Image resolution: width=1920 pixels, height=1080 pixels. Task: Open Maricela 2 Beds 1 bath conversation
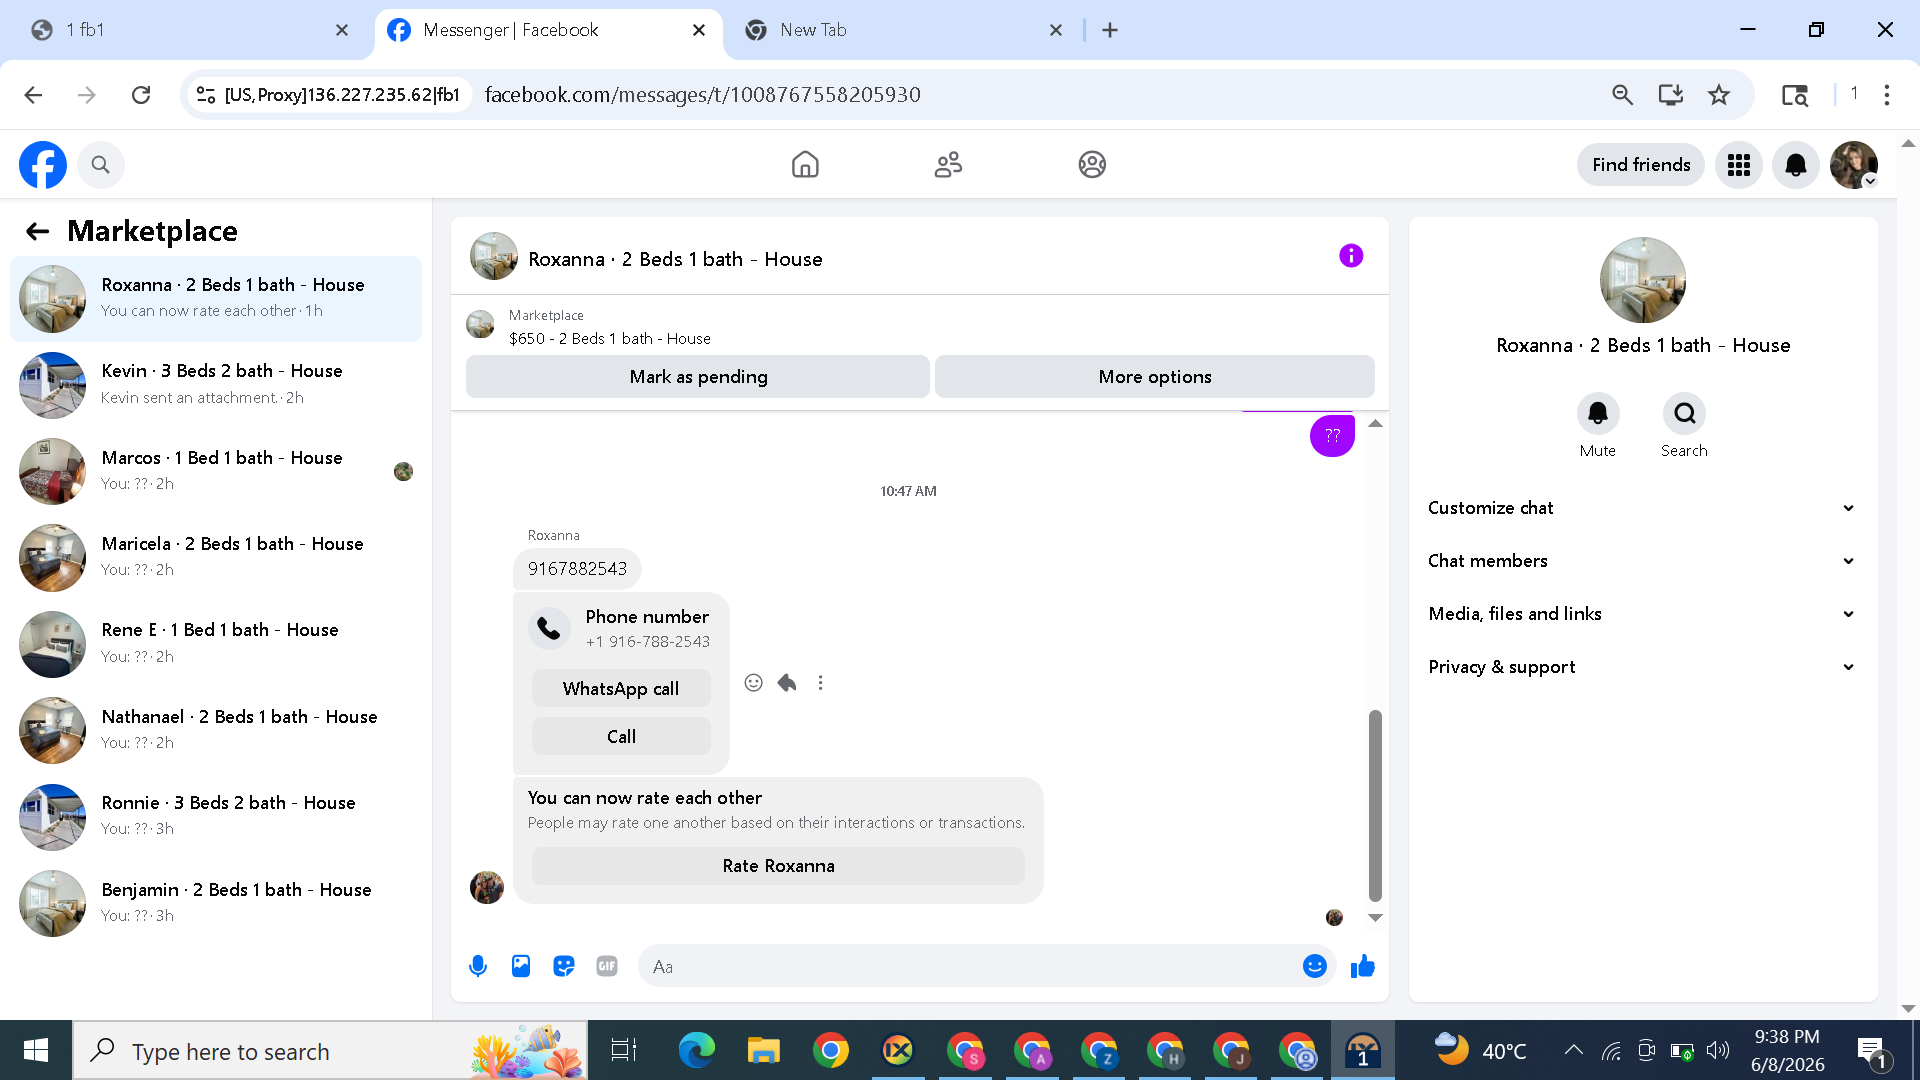(x=216, y=557)
